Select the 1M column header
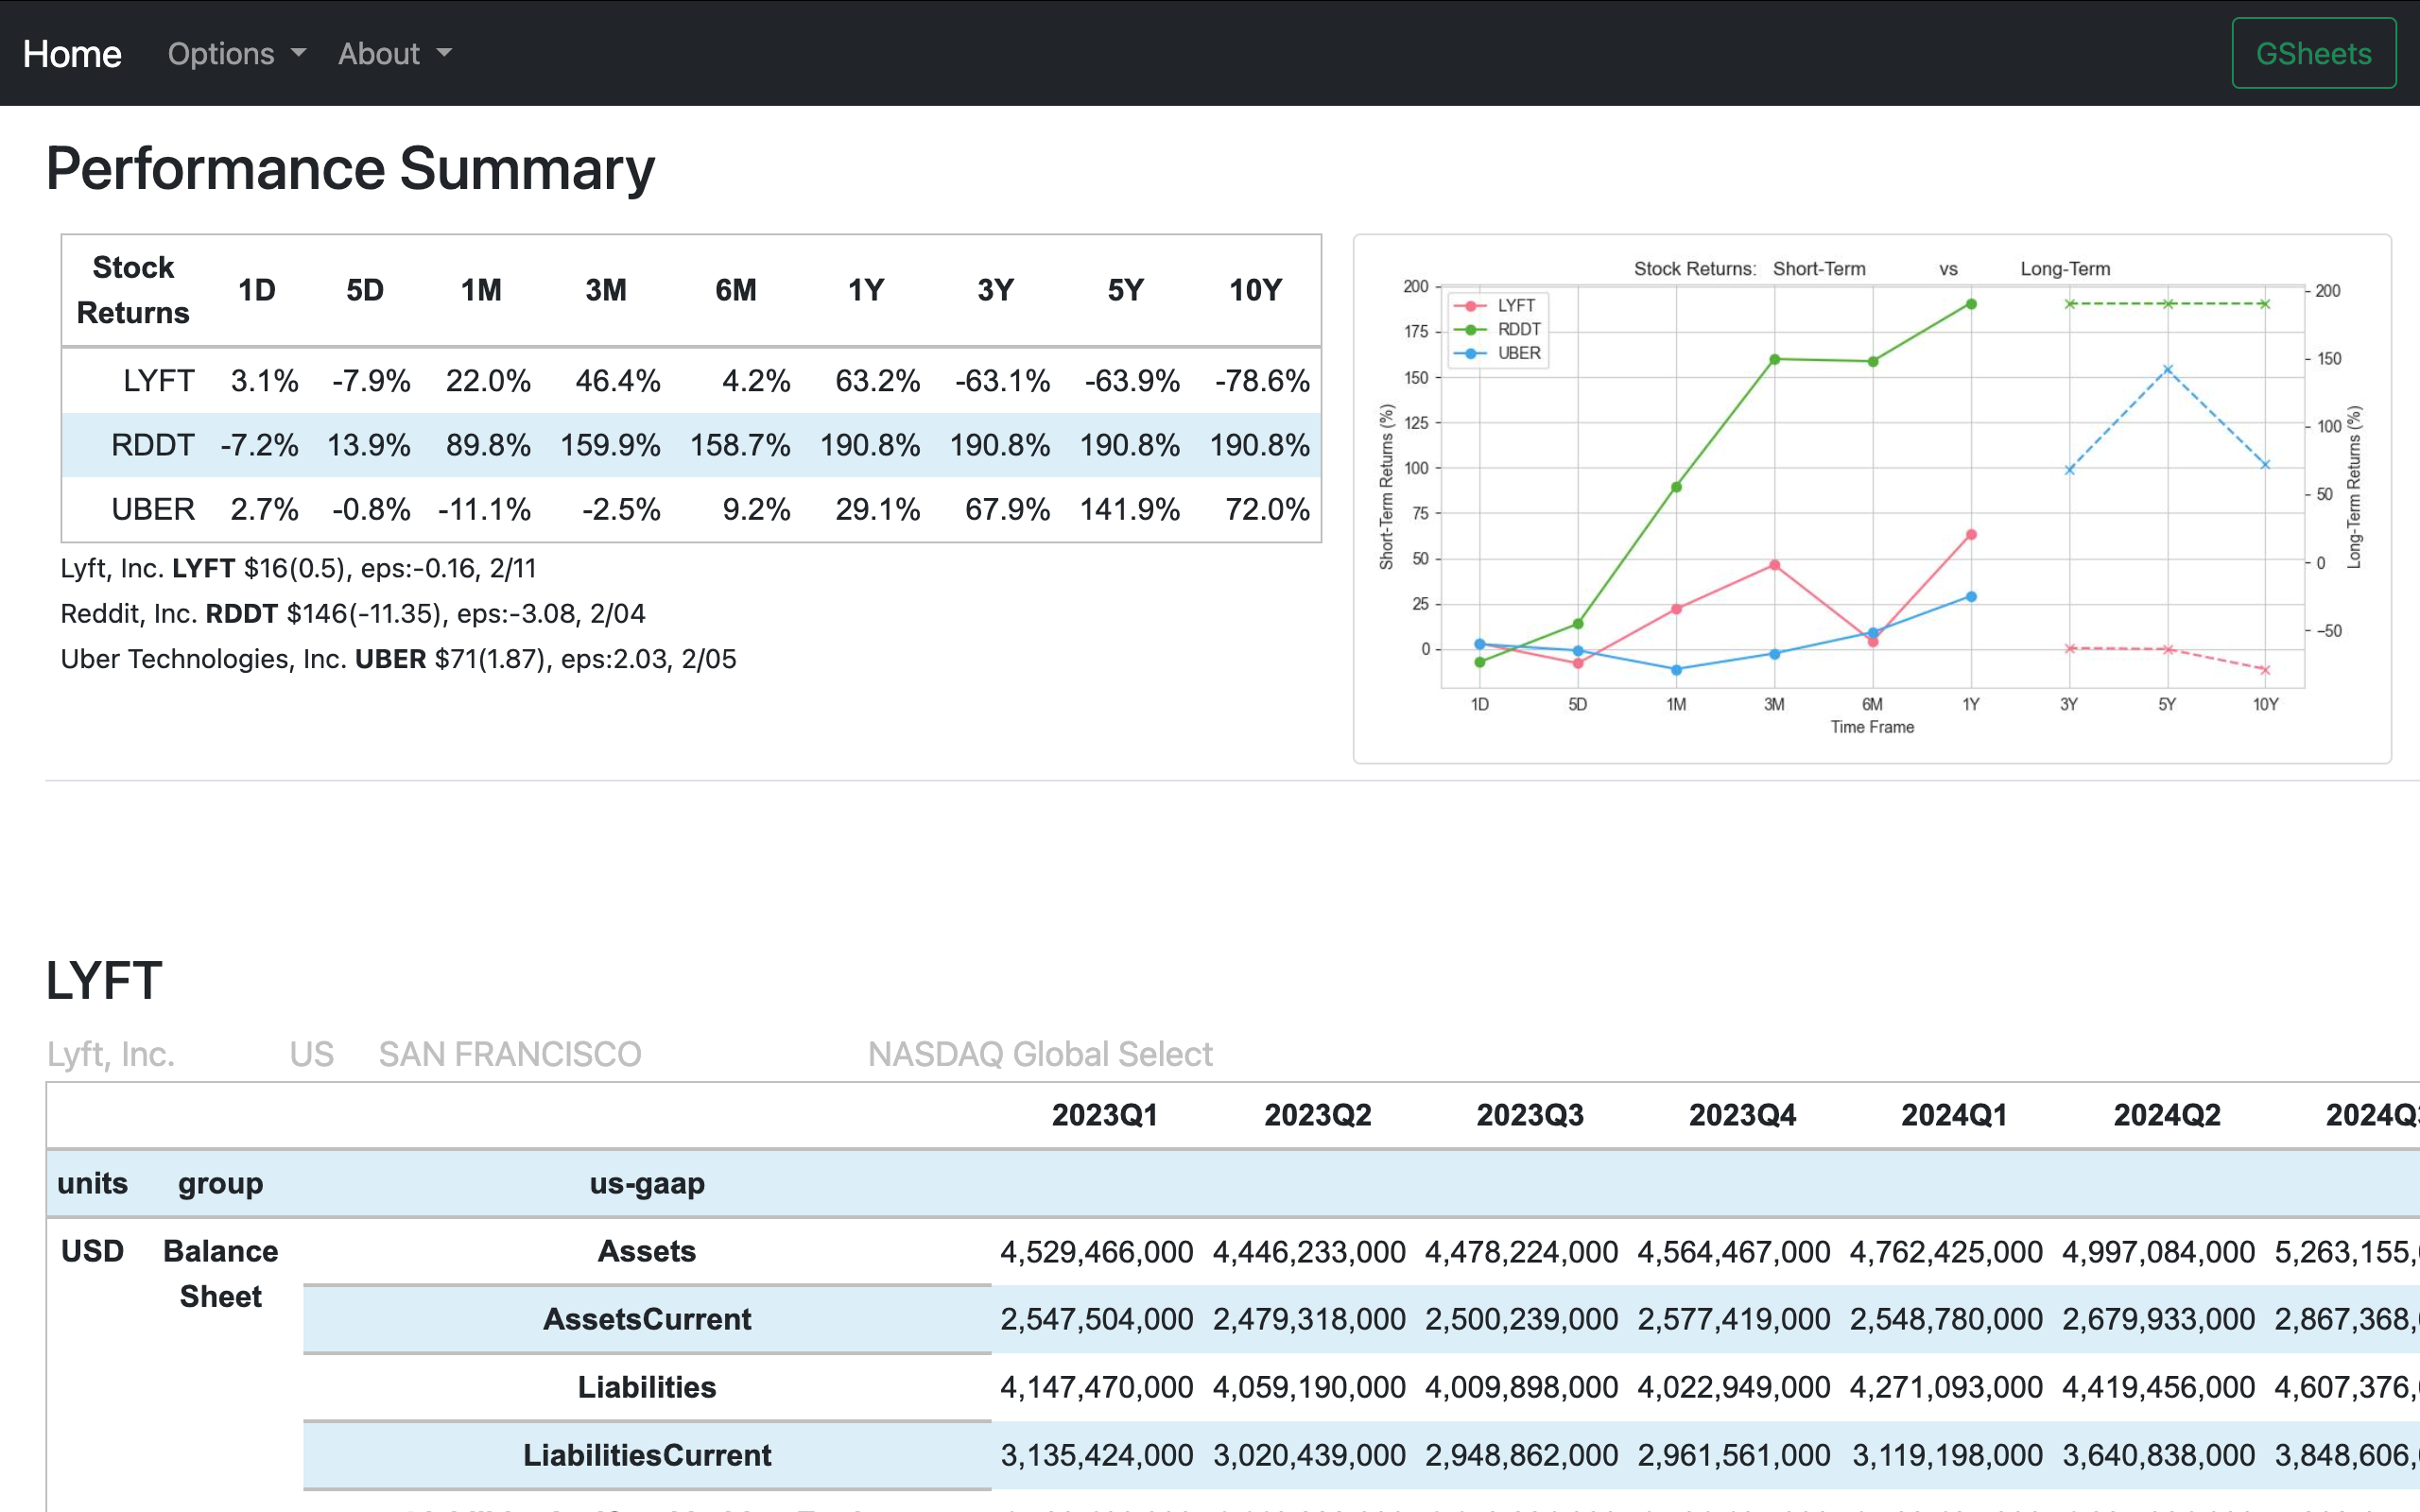This screenshot has height=1512, width=2420. pos(481,290)
